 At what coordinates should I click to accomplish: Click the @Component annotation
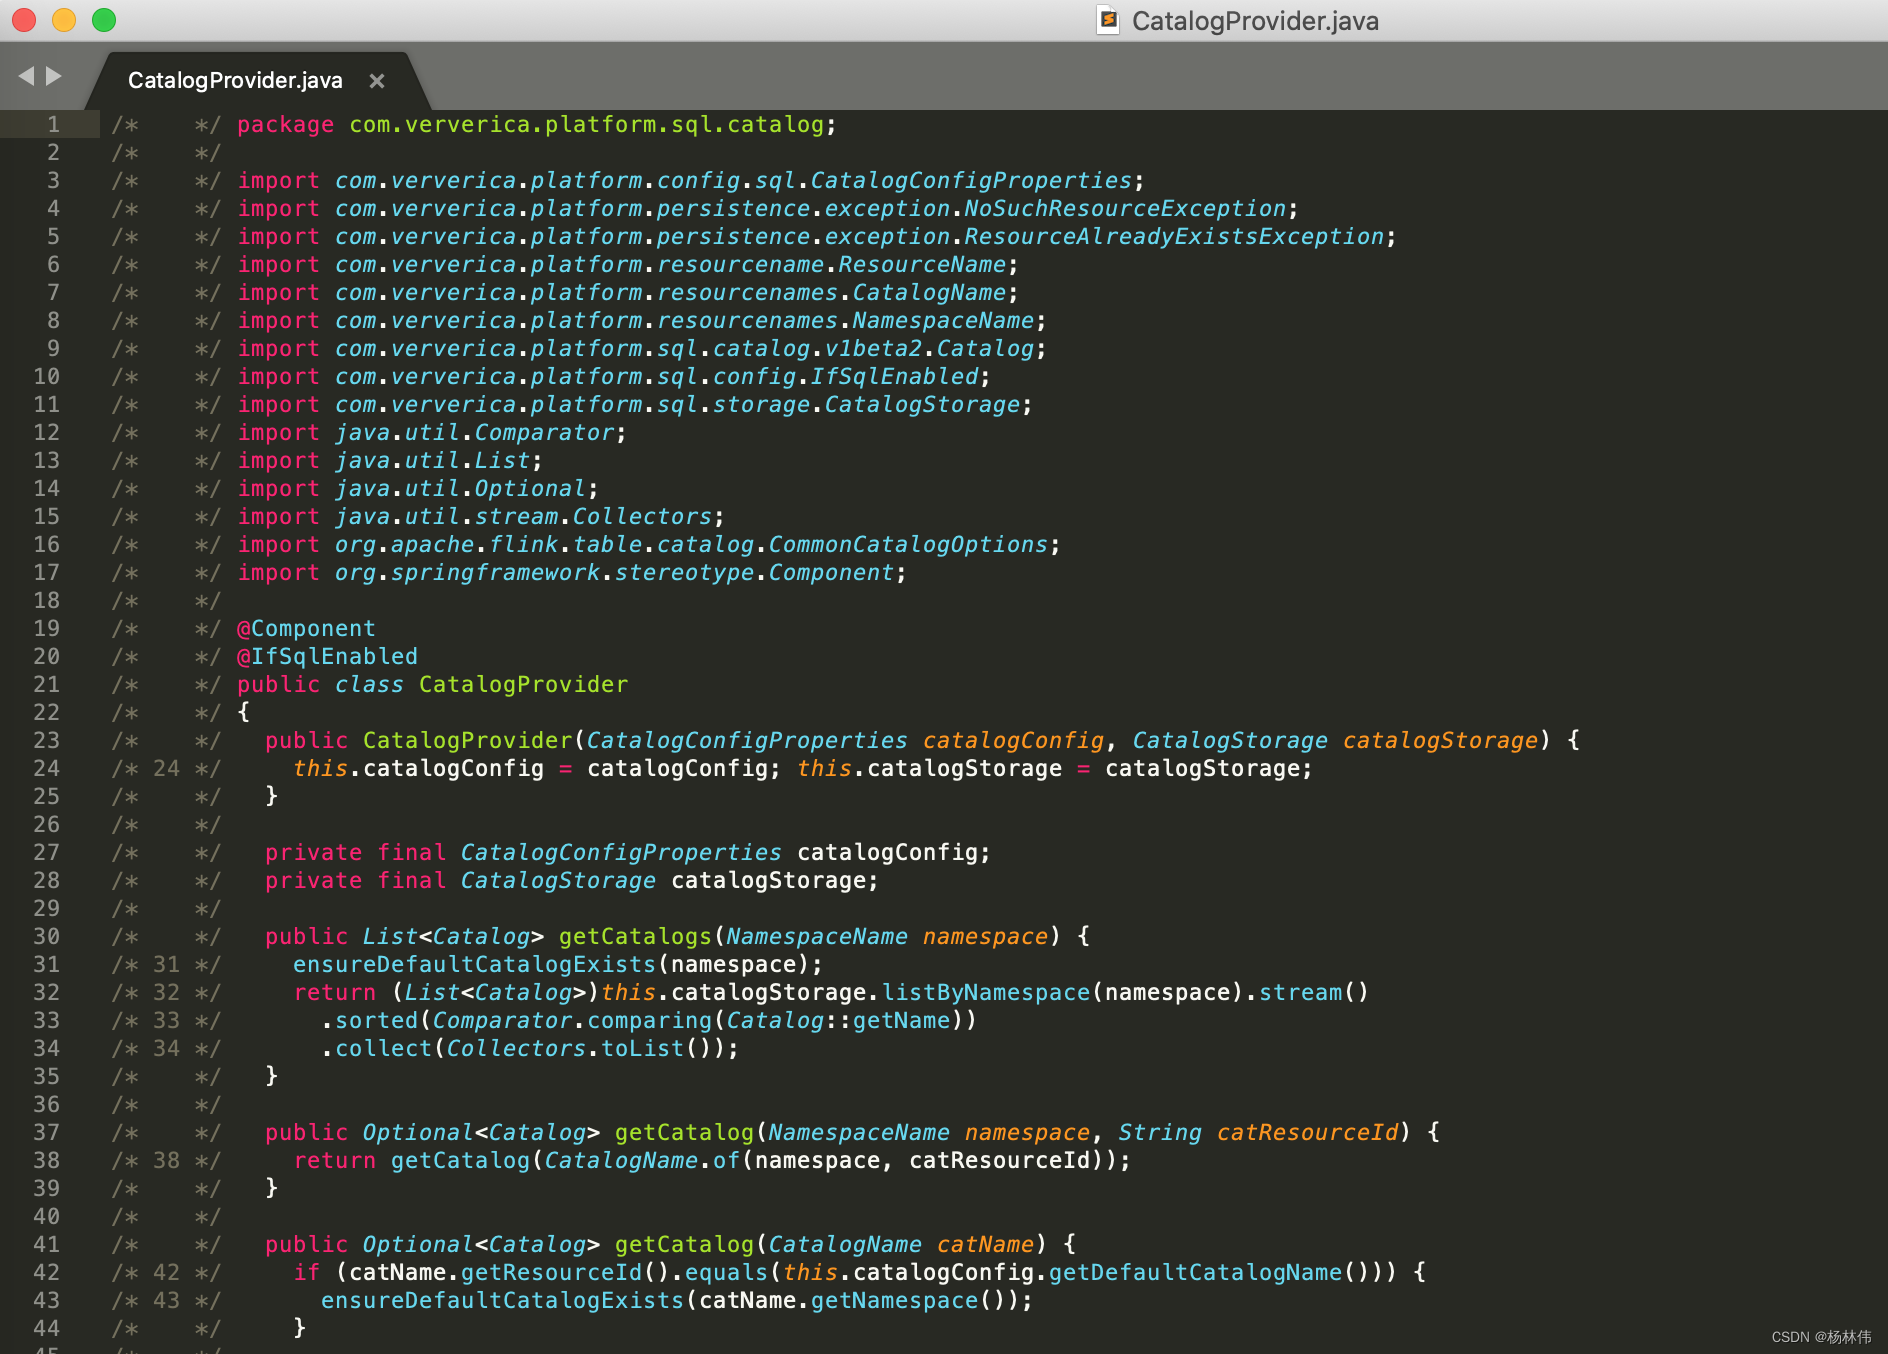point(306,629)
